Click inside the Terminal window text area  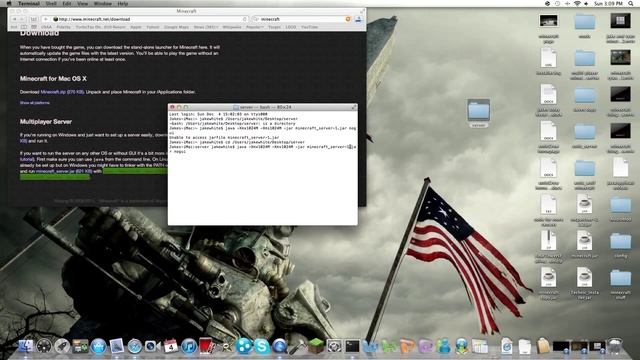pos(262,167)
